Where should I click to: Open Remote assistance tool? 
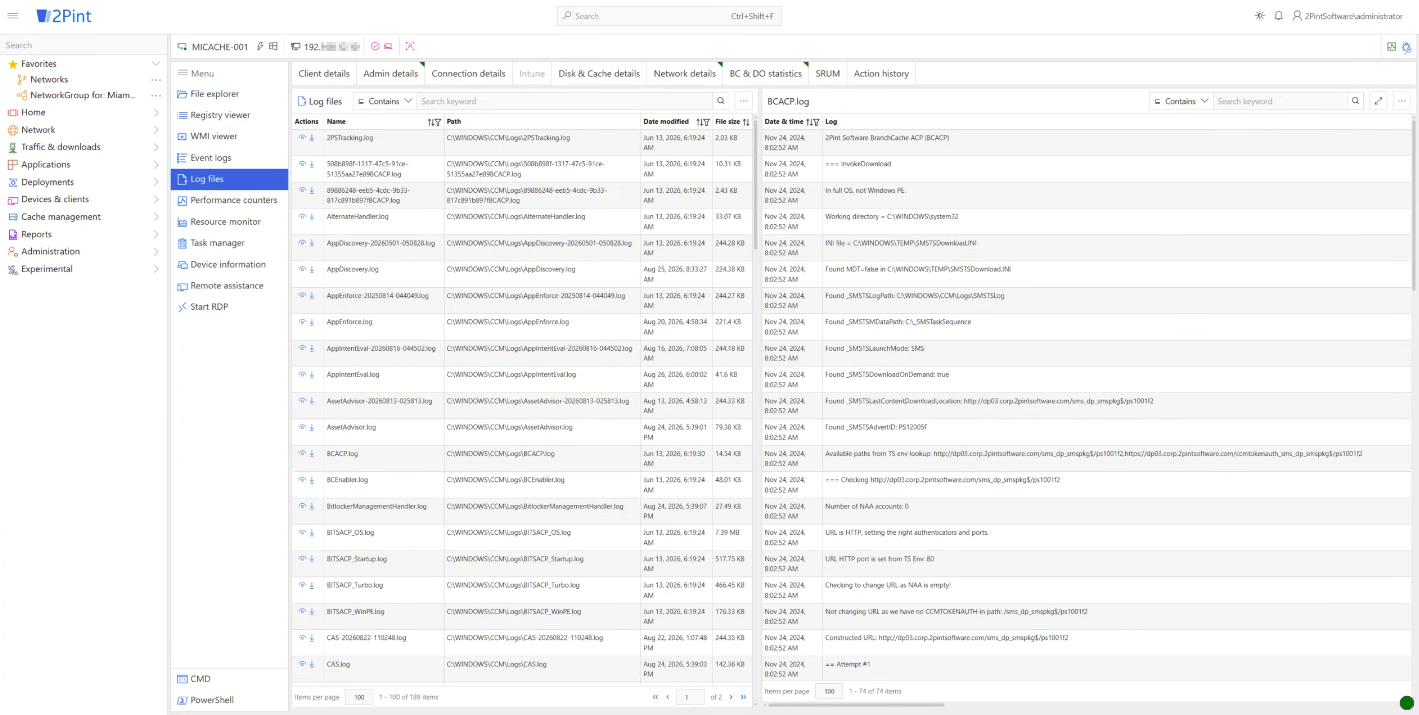229,286
